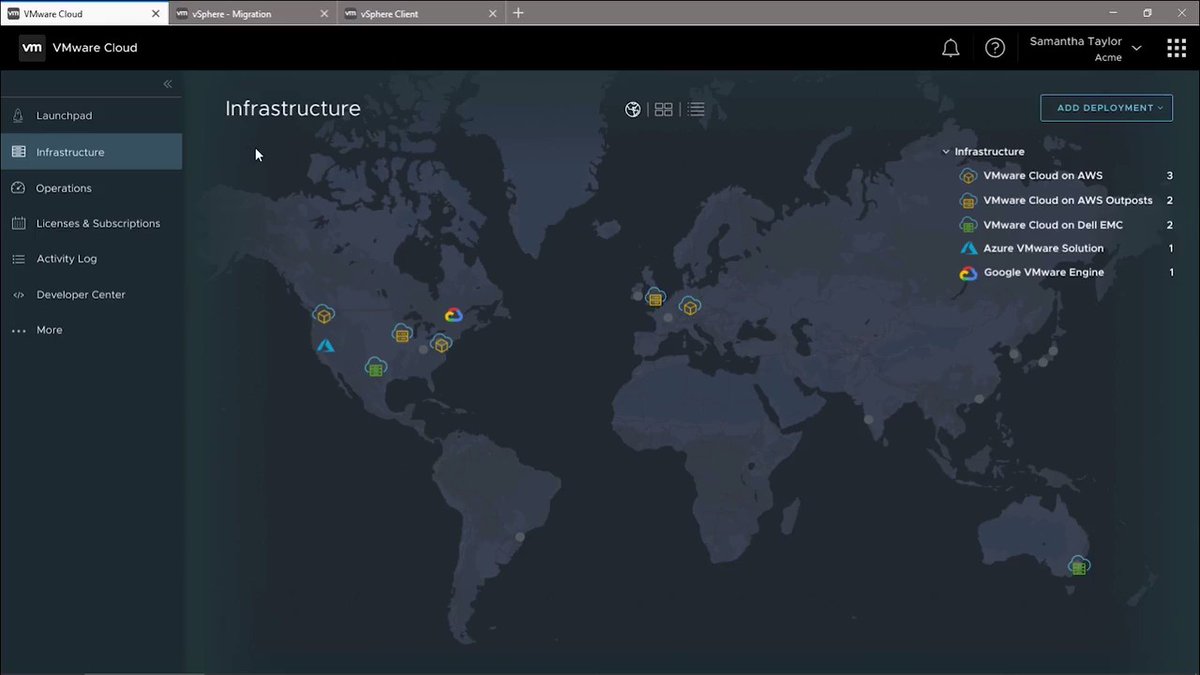Click the AWS cloud icon in legend
Image resolution: width=1200 pixels, height=675 pixels.
968,176
